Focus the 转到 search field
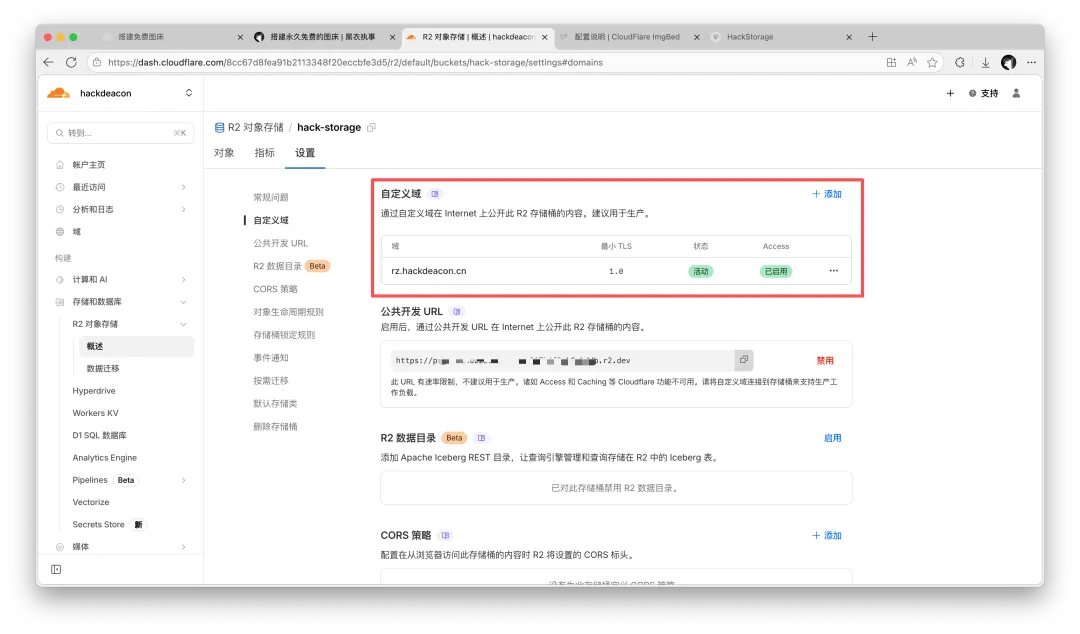 [x=121, y=133]
